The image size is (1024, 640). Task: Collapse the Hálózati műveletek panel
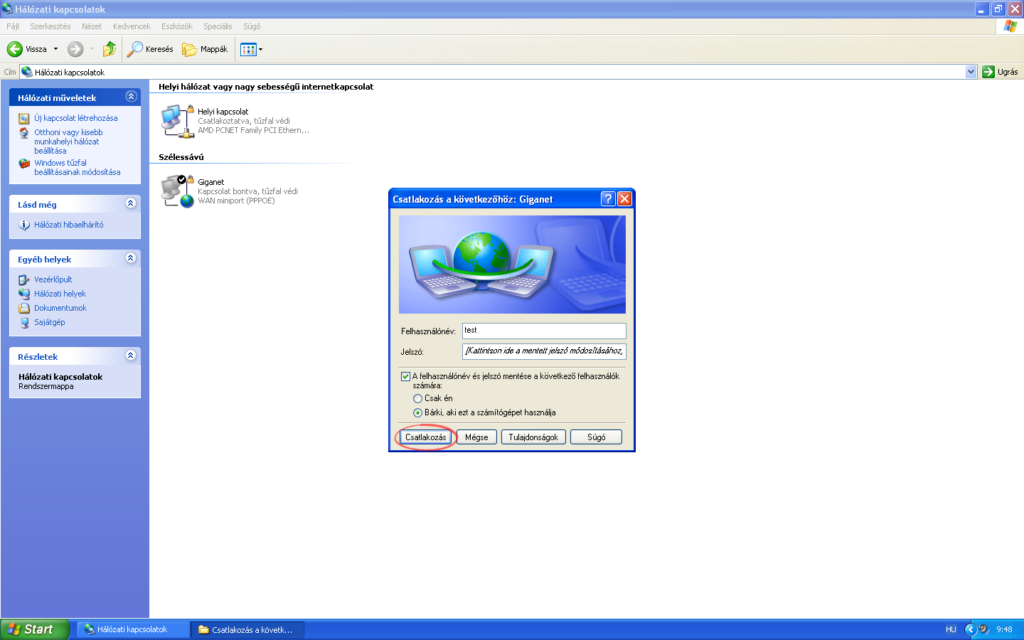(132, 96)
